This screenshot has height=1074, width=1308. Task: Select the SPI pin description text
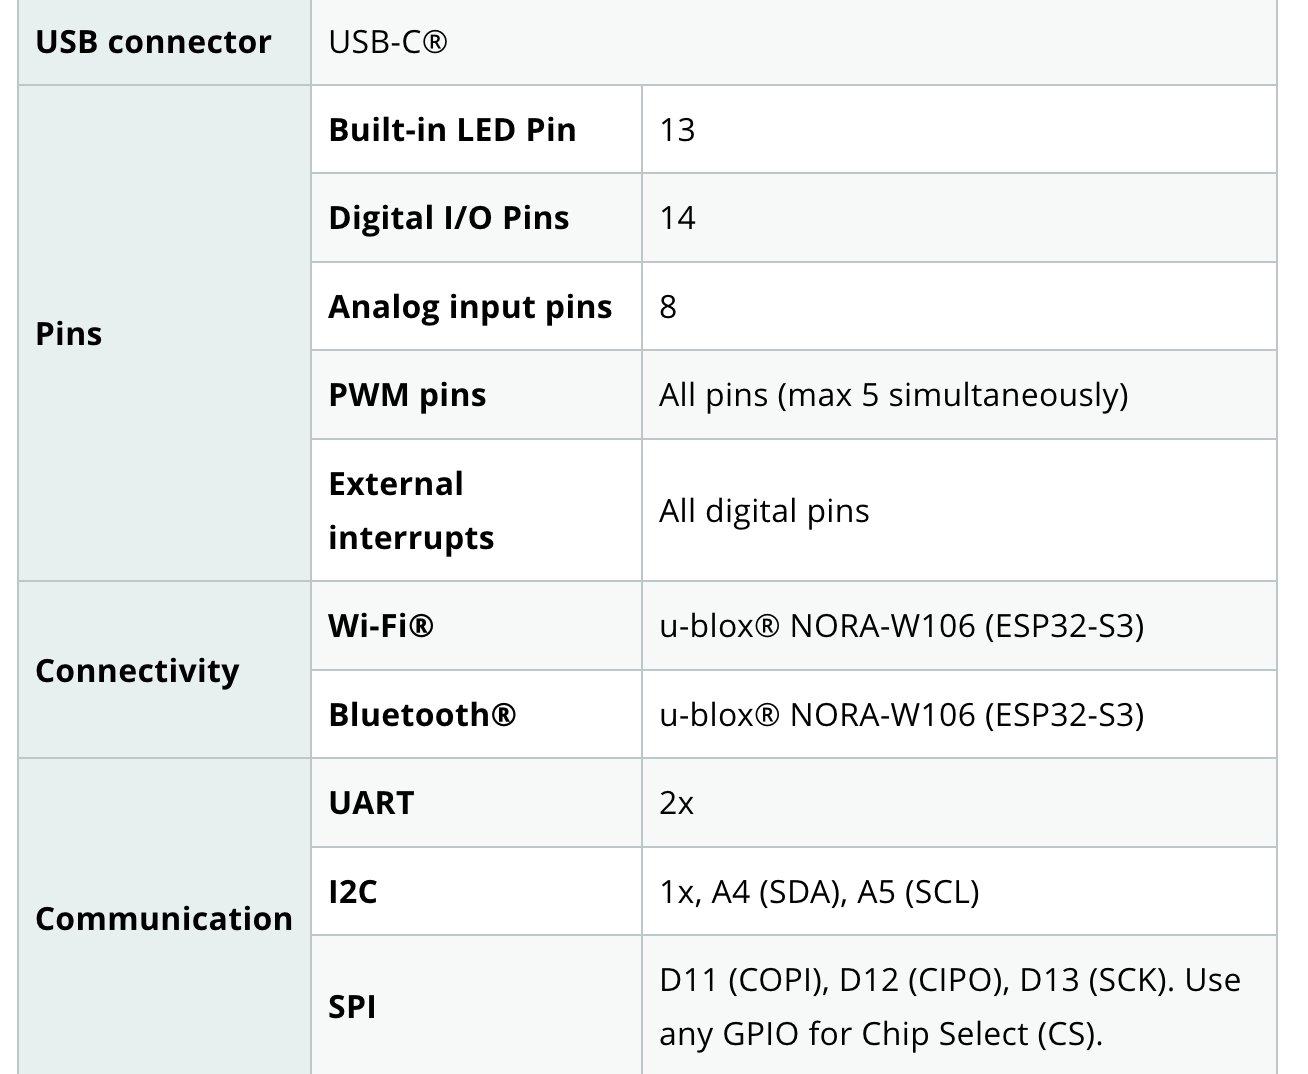tap(949, 1006)
